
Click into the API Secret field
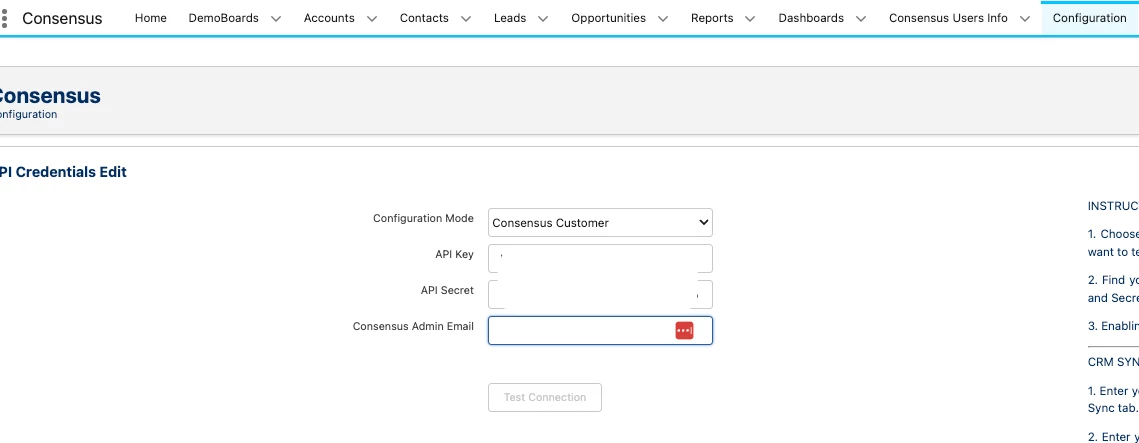pyautogui.click(x=600, y=294)
